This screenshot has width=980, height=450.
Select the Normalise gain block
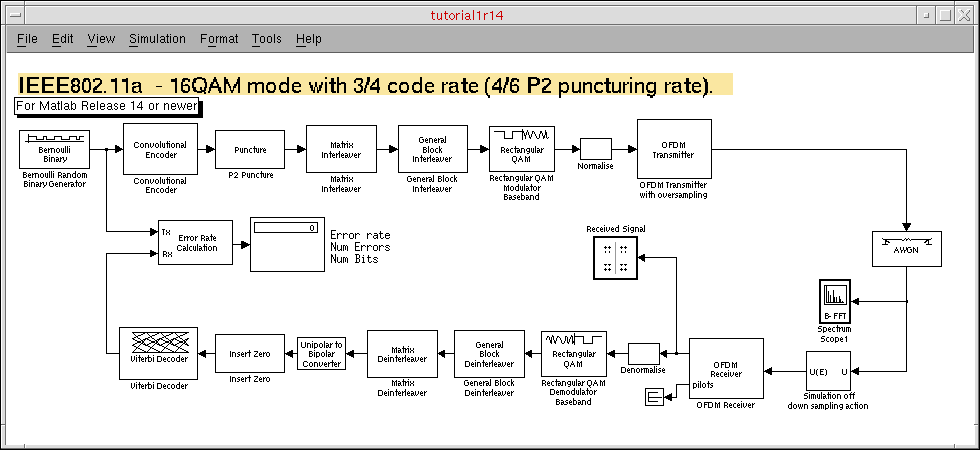tap(596, 149)
